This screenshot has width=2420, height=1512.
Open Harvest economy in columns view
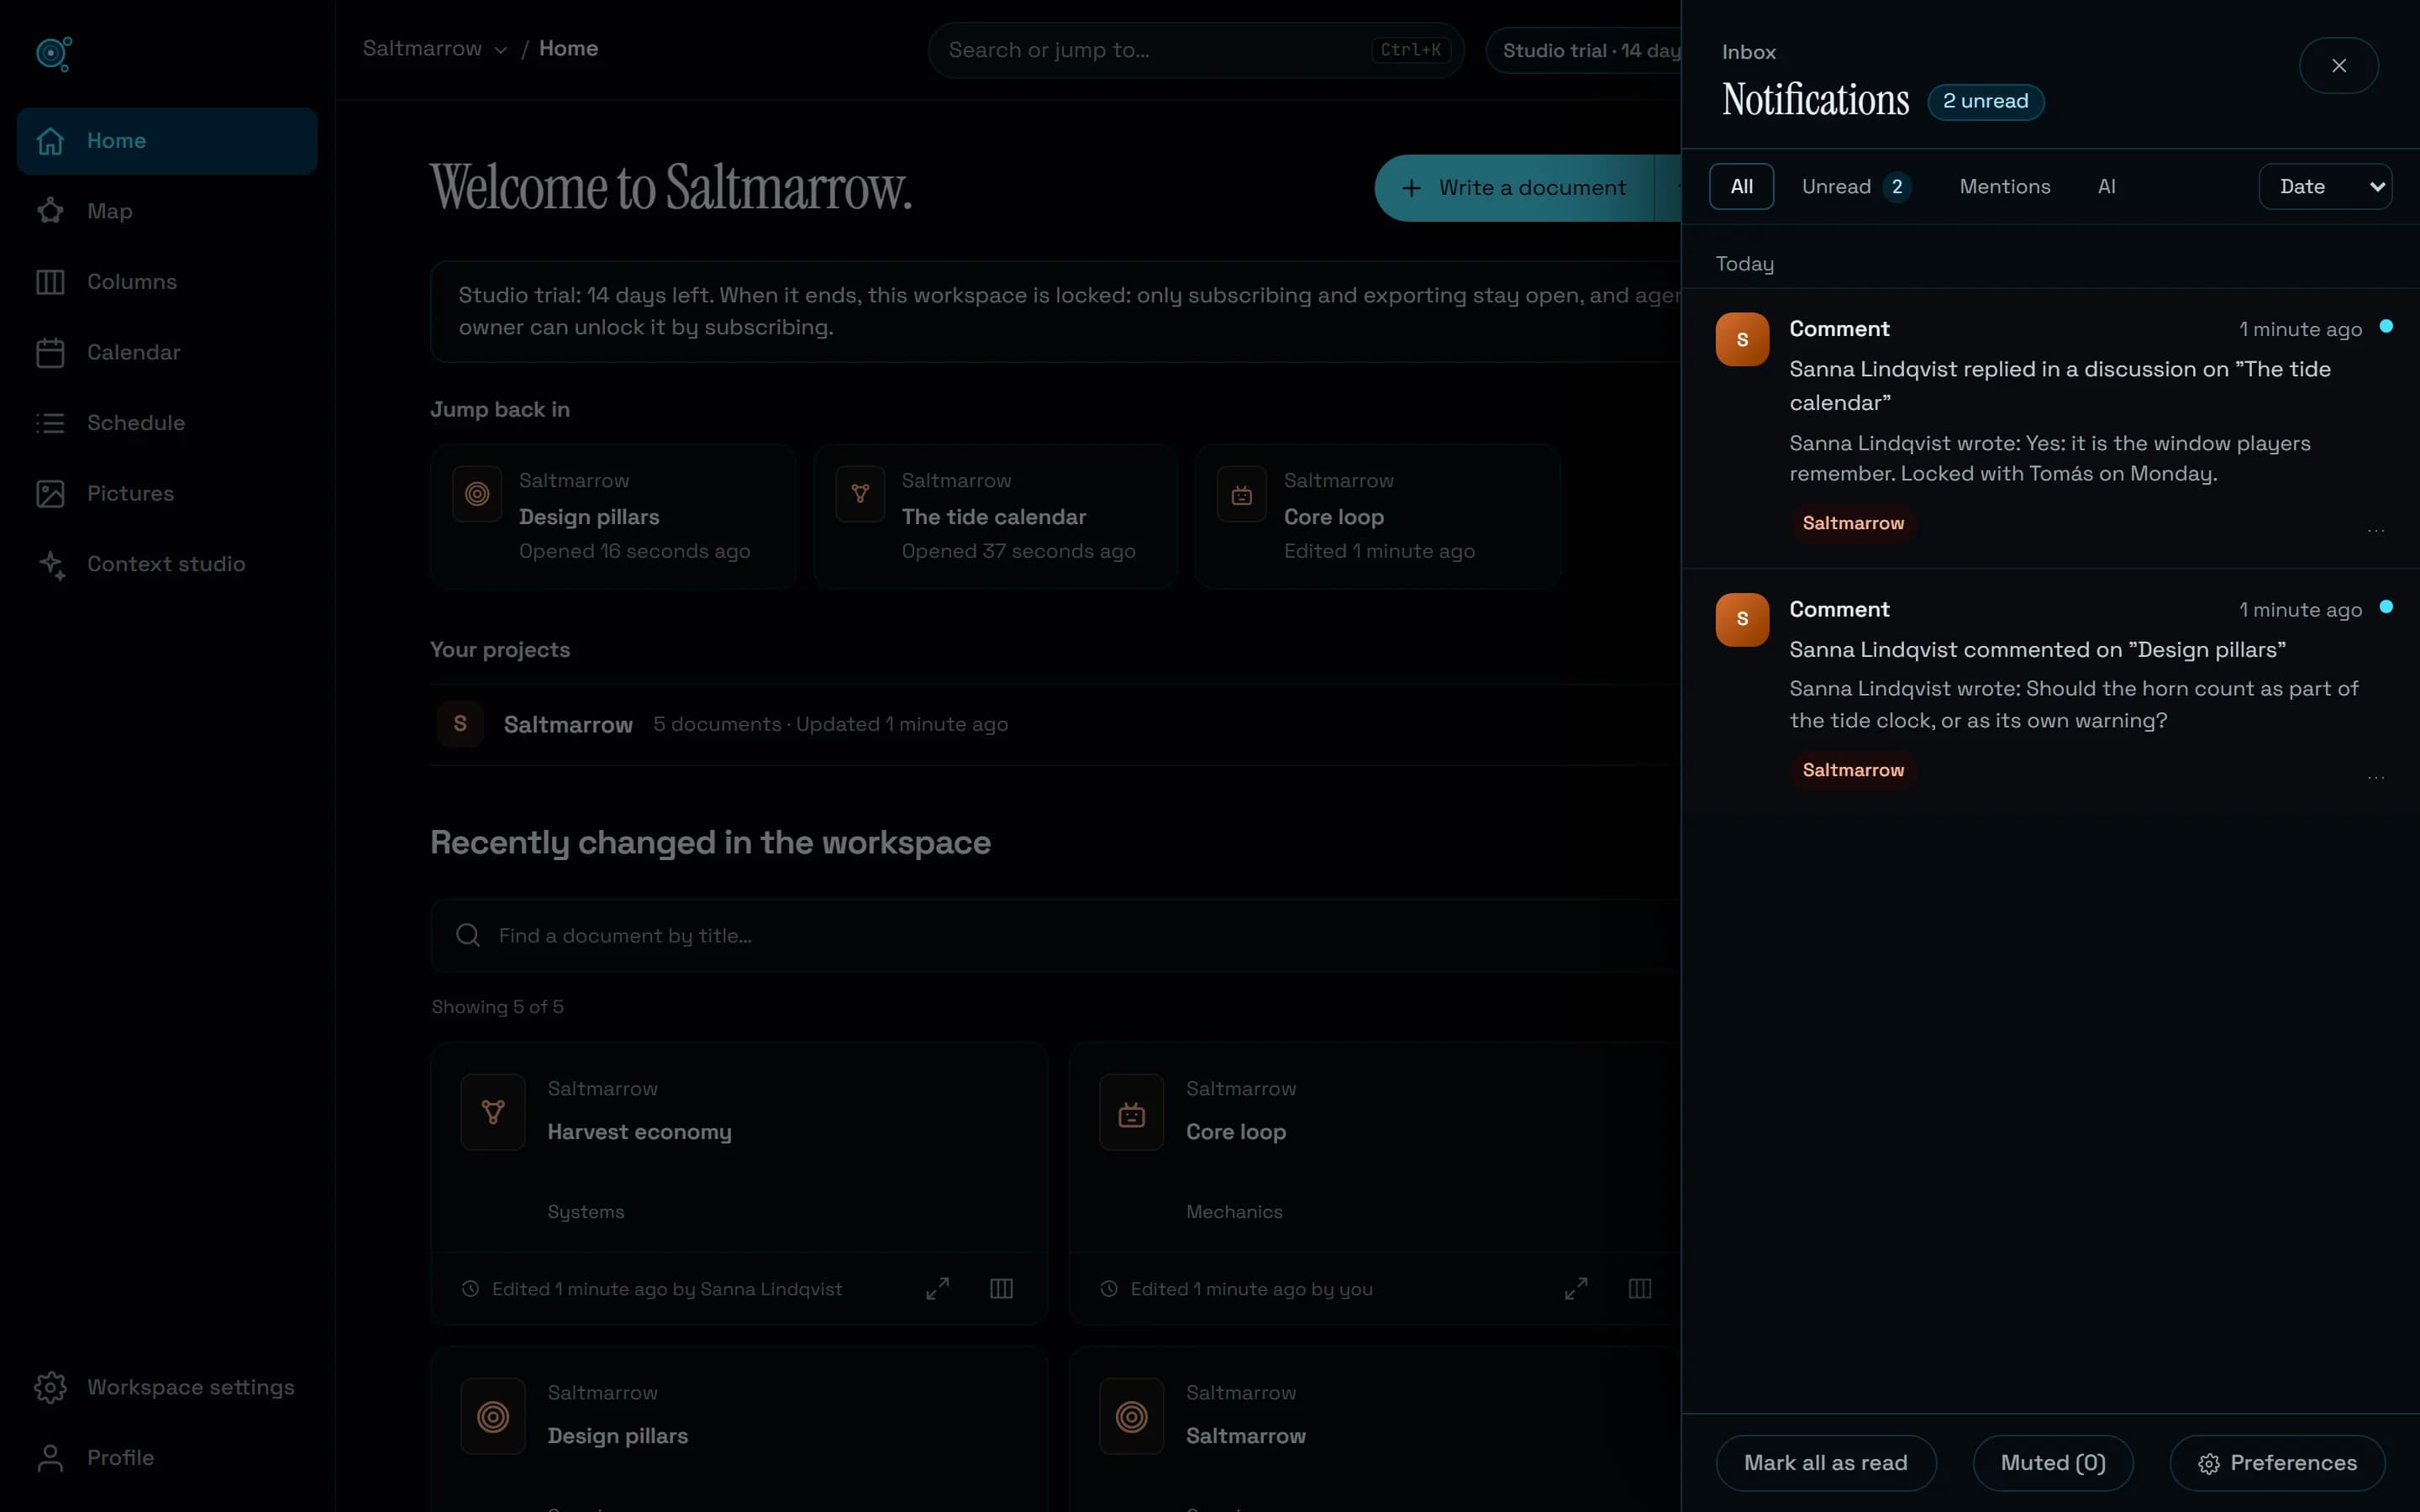tap(1001, 1289)
